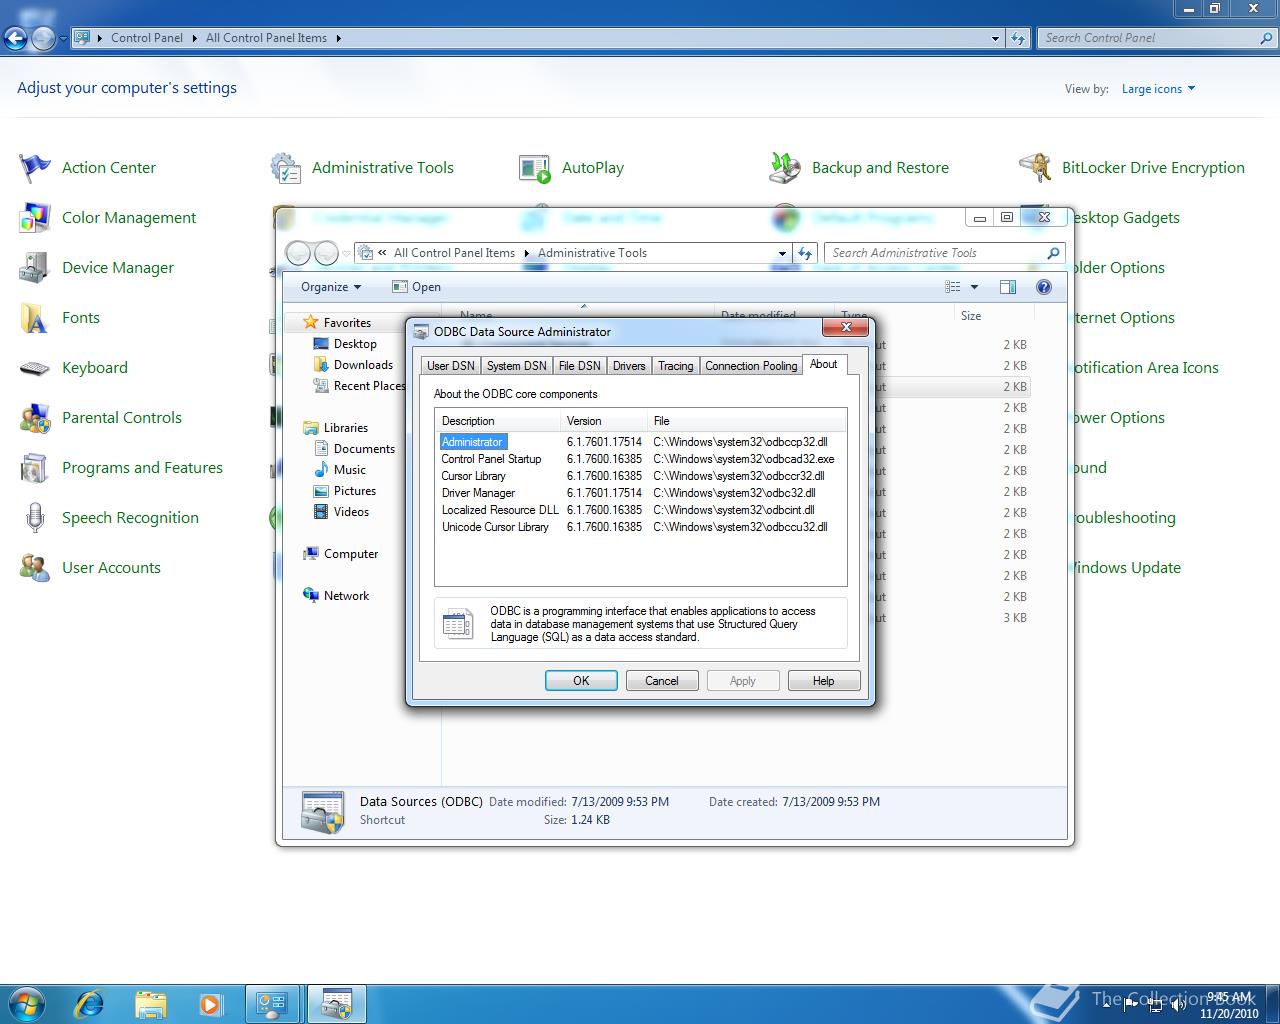Switch to the File DSN tab
1280x1024 pixels.
[x=580, y=366]
